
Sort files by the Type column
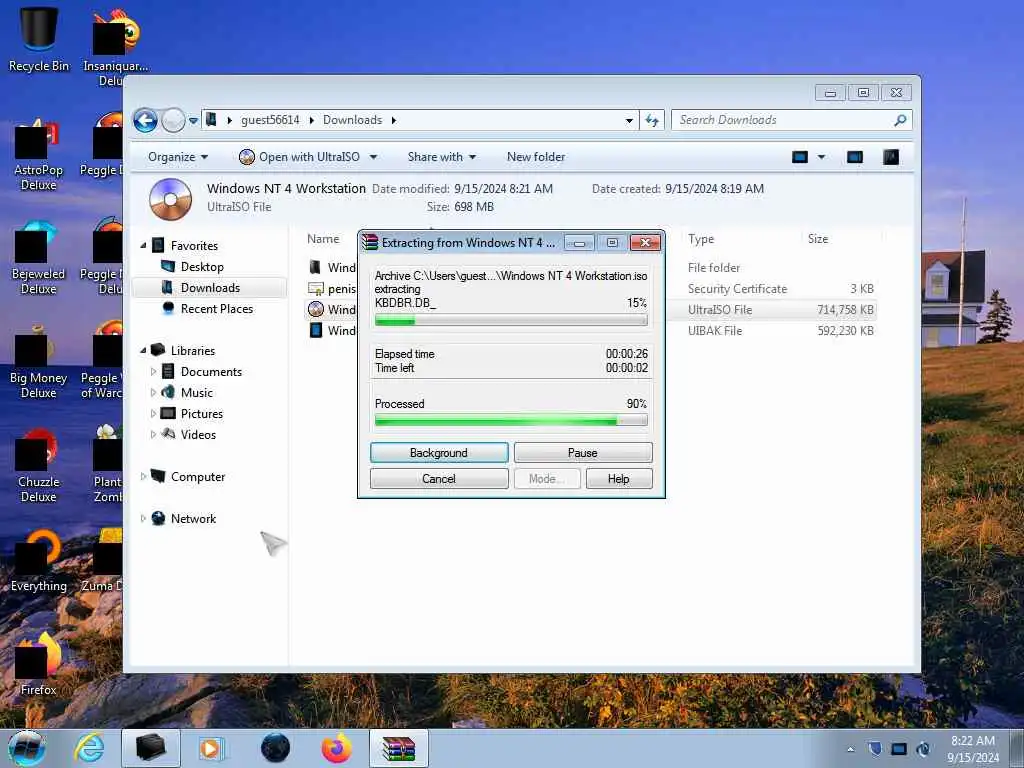coord(701,239)
